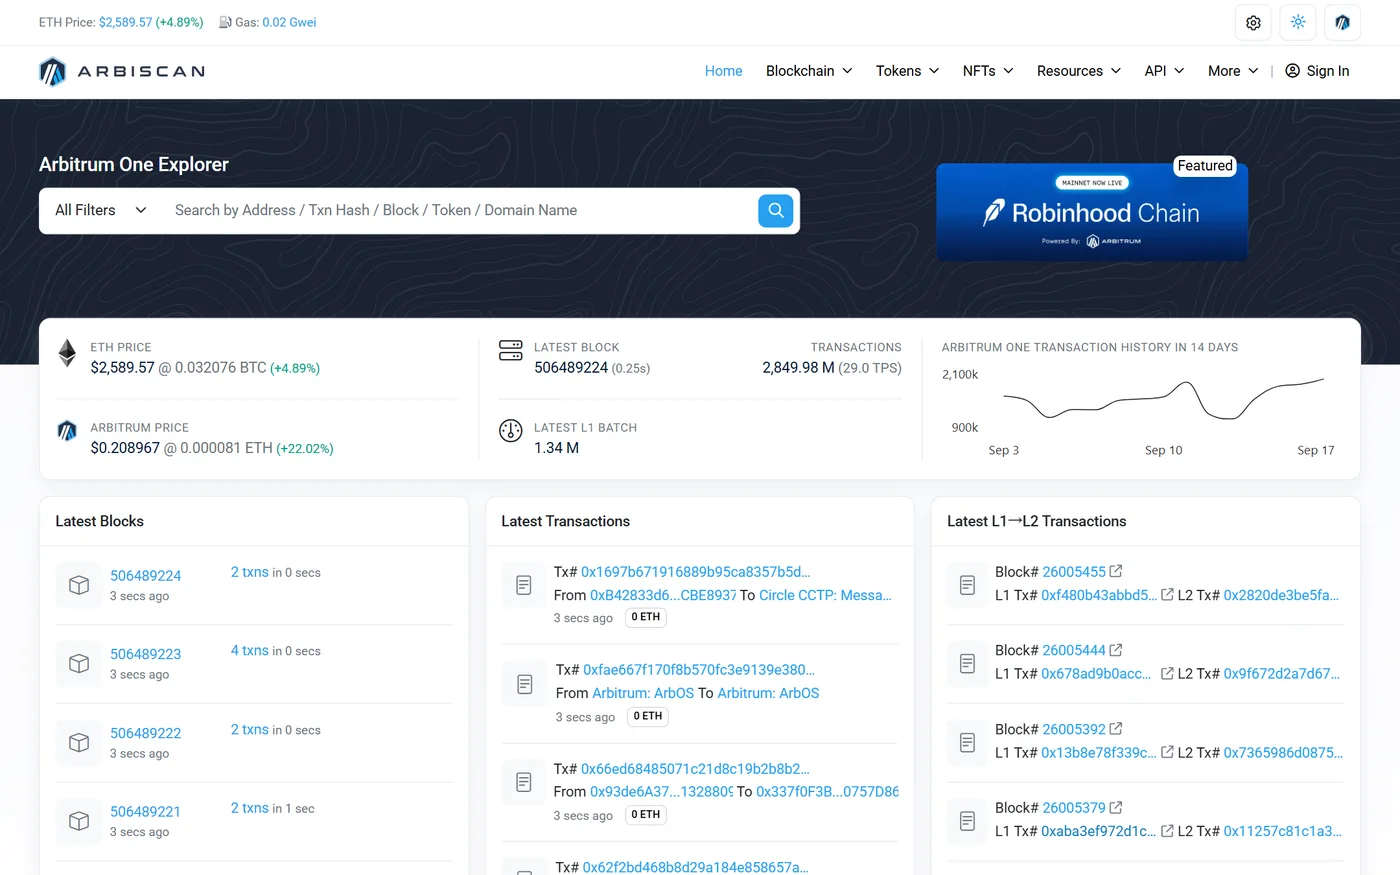Open the To address 0x337f0F3B...0757D86
Viewport: 1400px width, 875px height.
(x=827, y=791)
